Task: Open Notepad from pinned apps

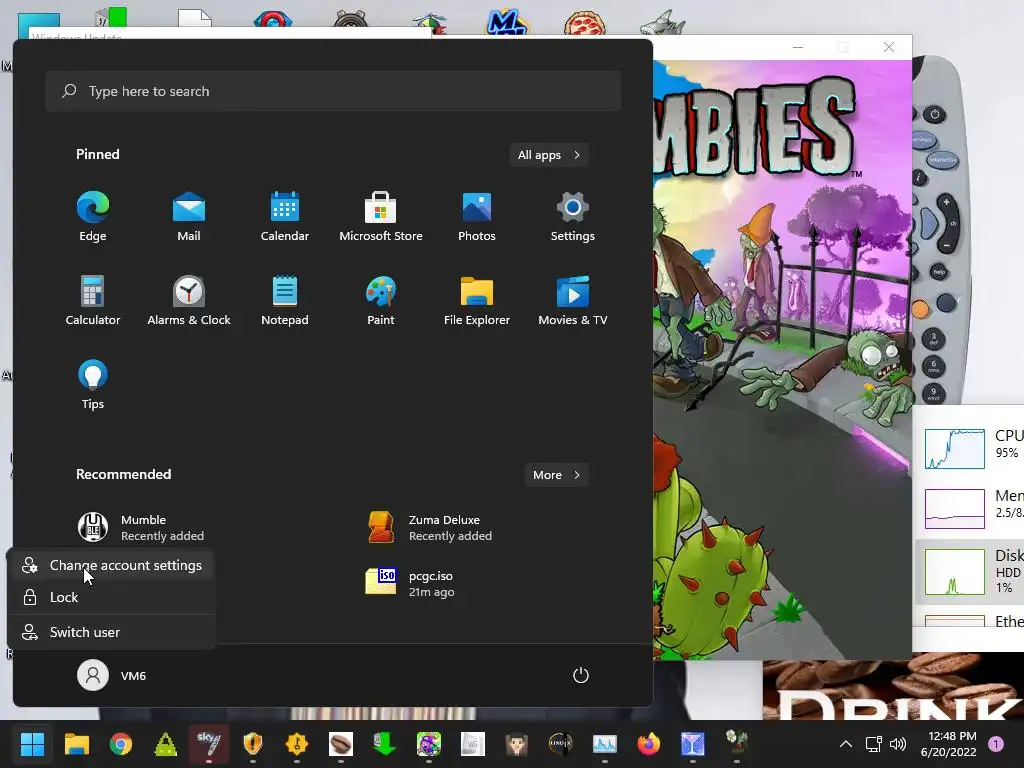Action: 285,301
